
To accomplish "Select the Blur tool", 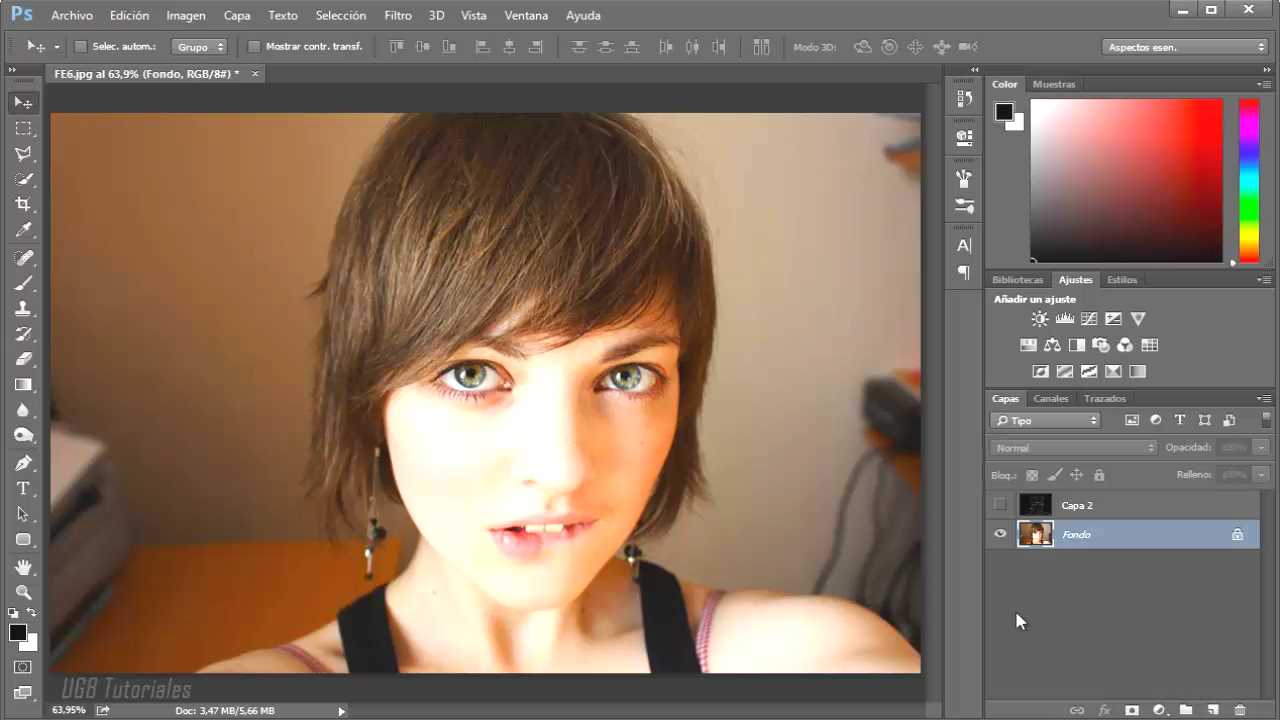I will tap(23, 410).
